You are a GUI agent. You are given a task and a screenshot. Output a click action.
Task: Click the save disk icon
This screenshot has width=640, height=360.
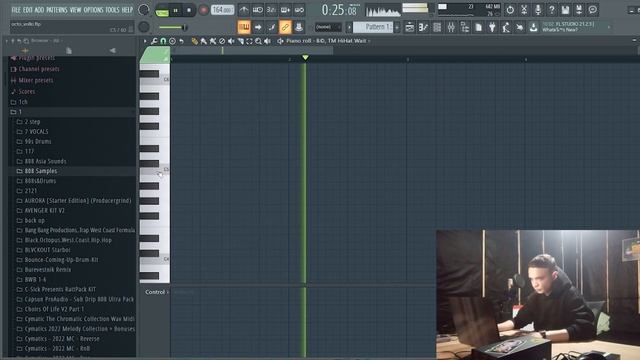(565, 10)
